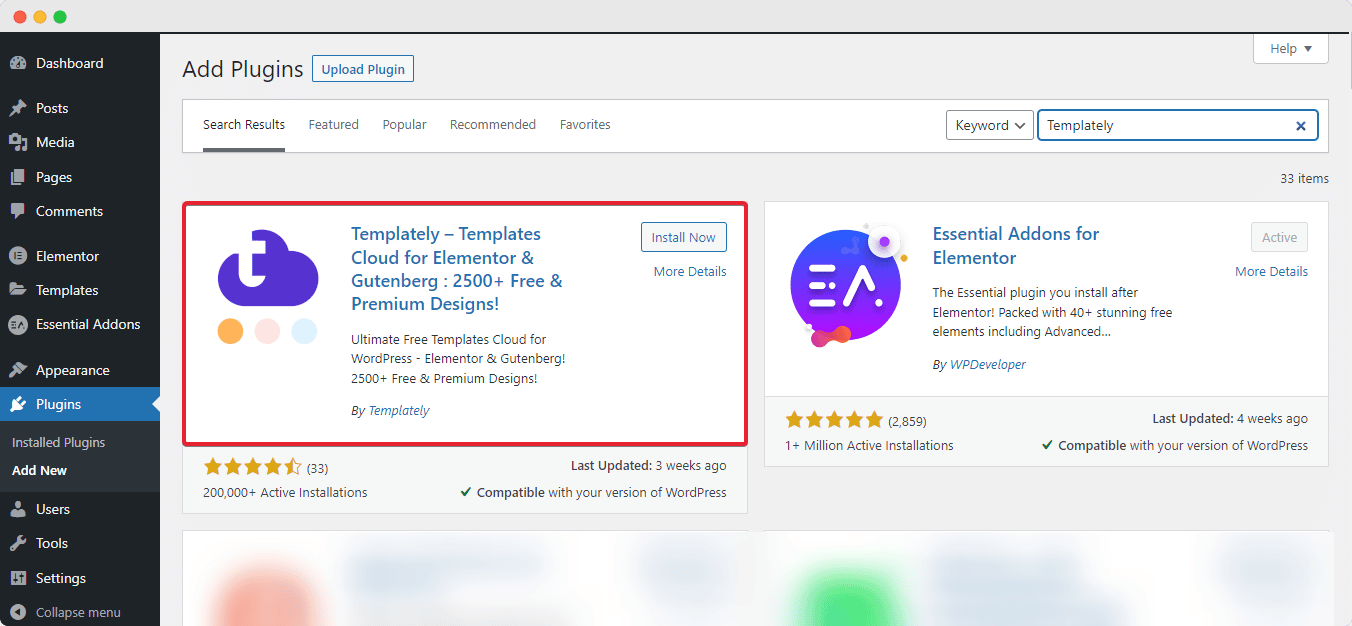Click the Elementor logo icon
Image resolution: width=1352 pixels, height=626 pixels.
18,256
